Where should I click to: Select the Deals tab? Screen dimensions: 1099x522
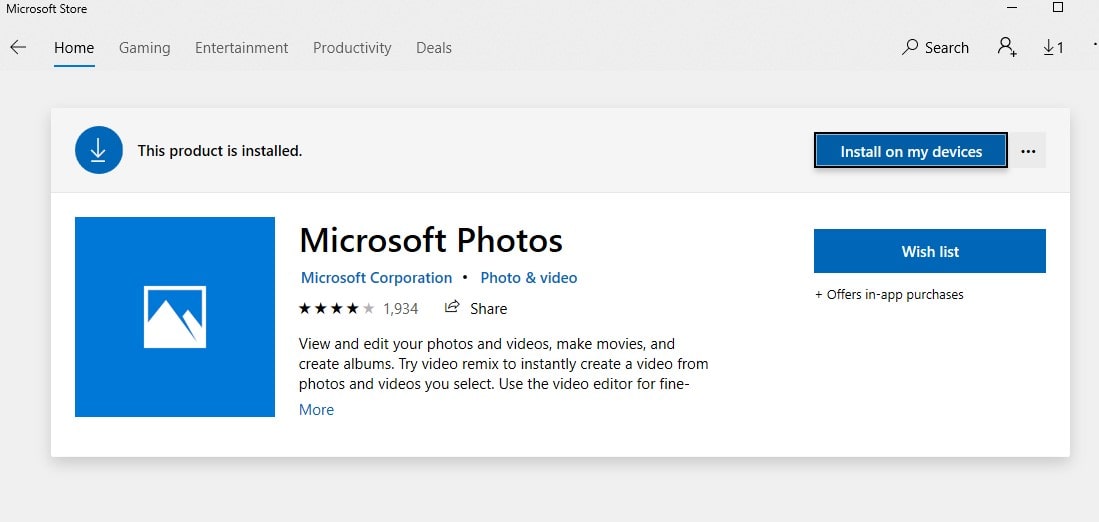434,48
